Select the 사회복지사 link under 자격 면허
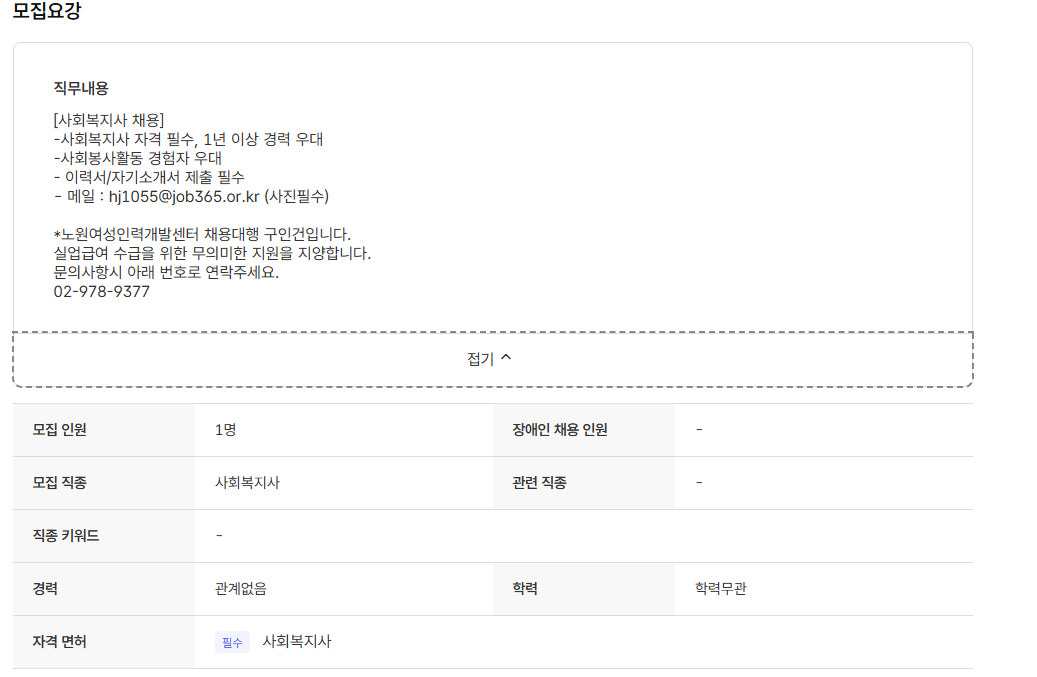This screenshot has width=1037, height=677. [296, 641]
